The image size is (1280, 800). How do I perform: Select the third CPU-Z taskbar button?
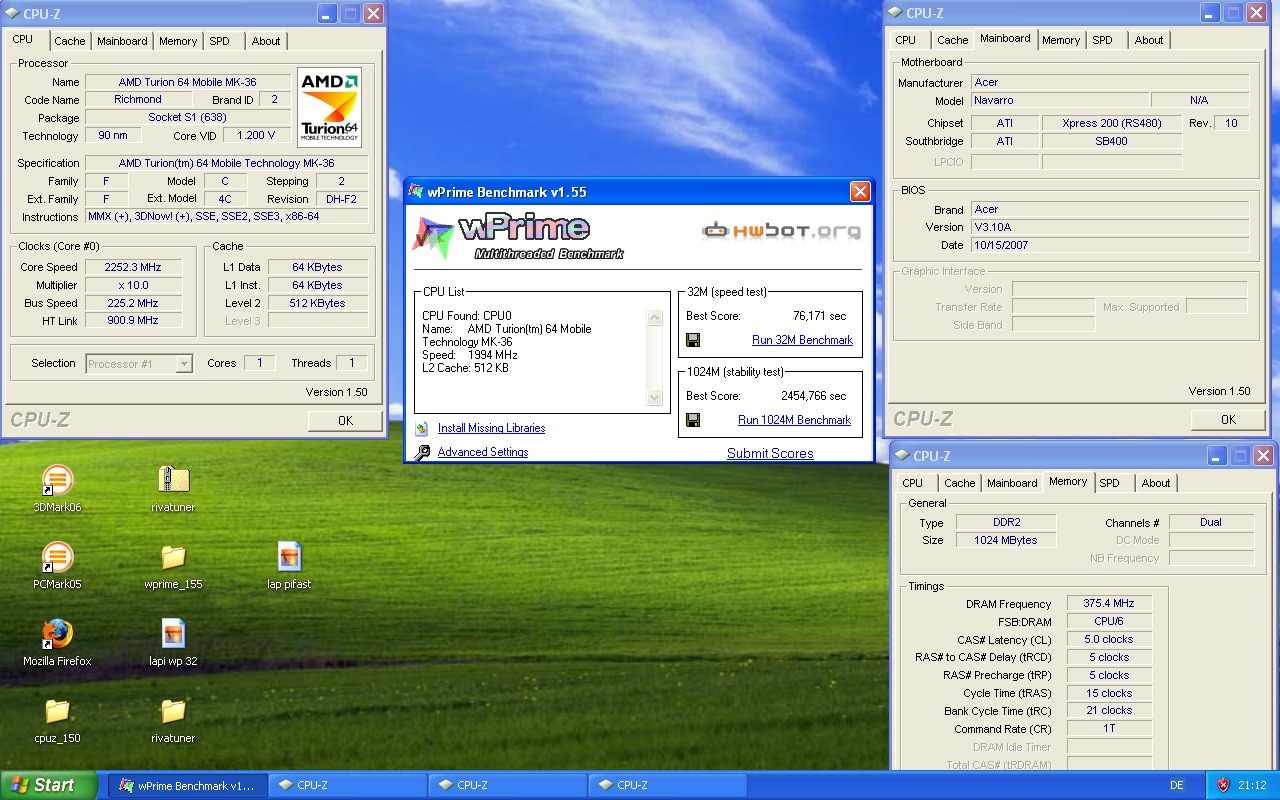[667, 786]
